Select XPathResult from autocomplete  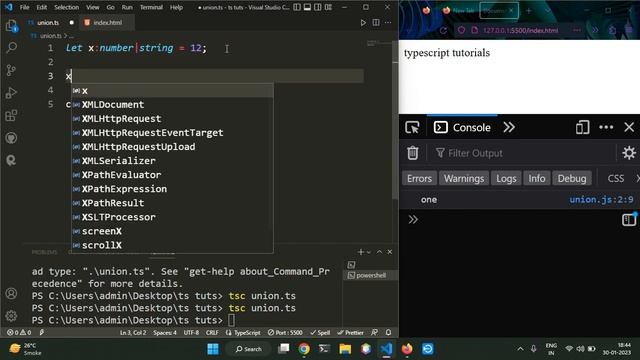(x=172, y=203)
